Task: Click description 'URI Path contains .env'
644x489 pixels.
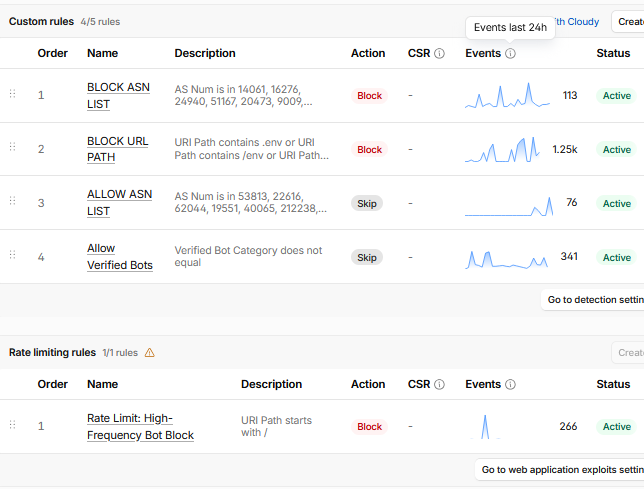Action: click(x=252, y=149)
